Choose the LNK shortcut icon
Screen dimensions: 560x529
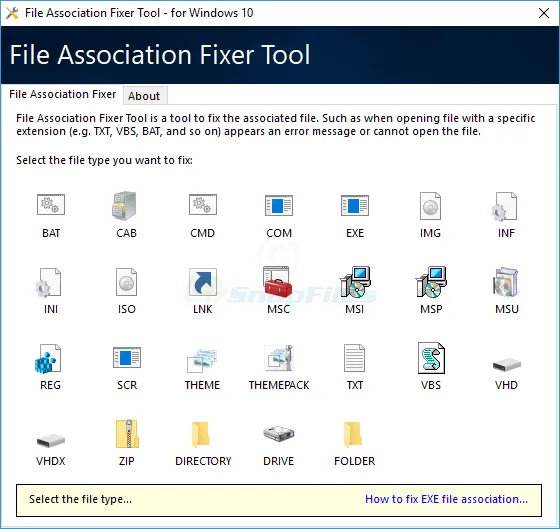[202, 282]
